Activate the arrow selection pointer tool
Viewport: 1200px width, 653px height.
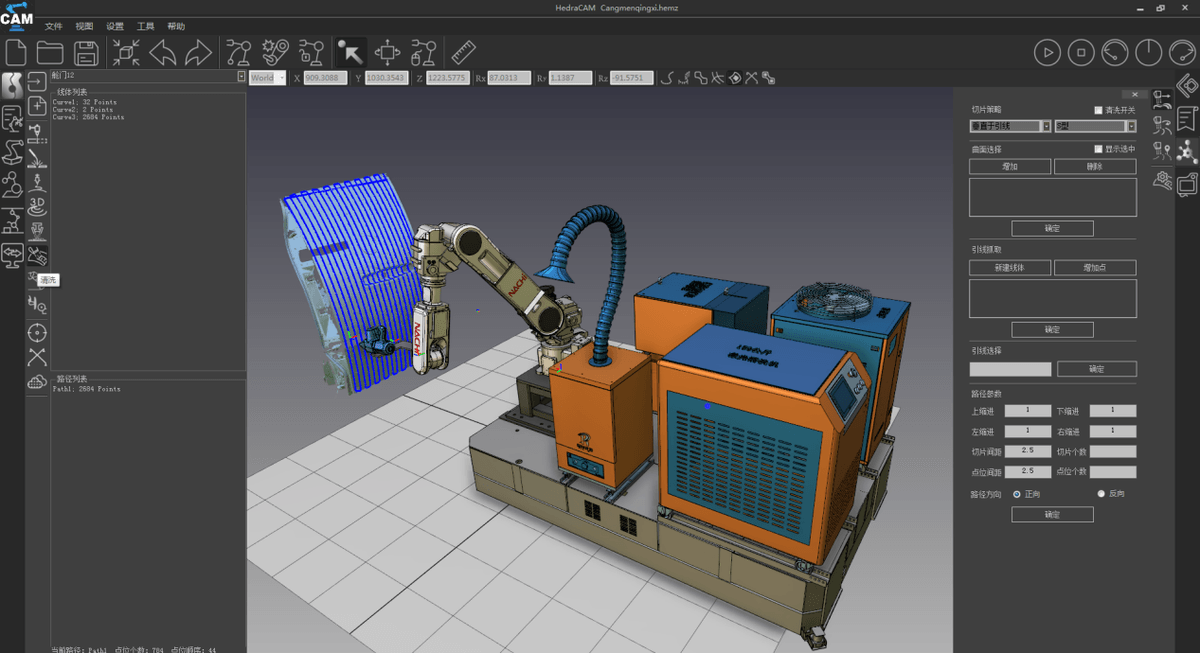click(350, 52)
